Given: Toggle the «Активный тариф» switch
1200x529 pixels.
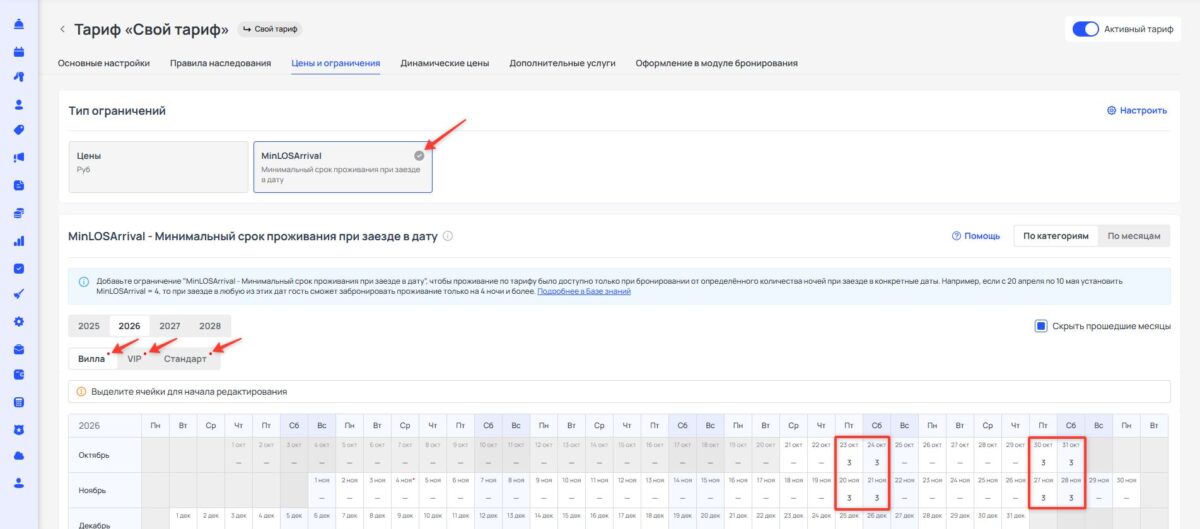Looking at the screenshot, I should [x=1086, y=29].
